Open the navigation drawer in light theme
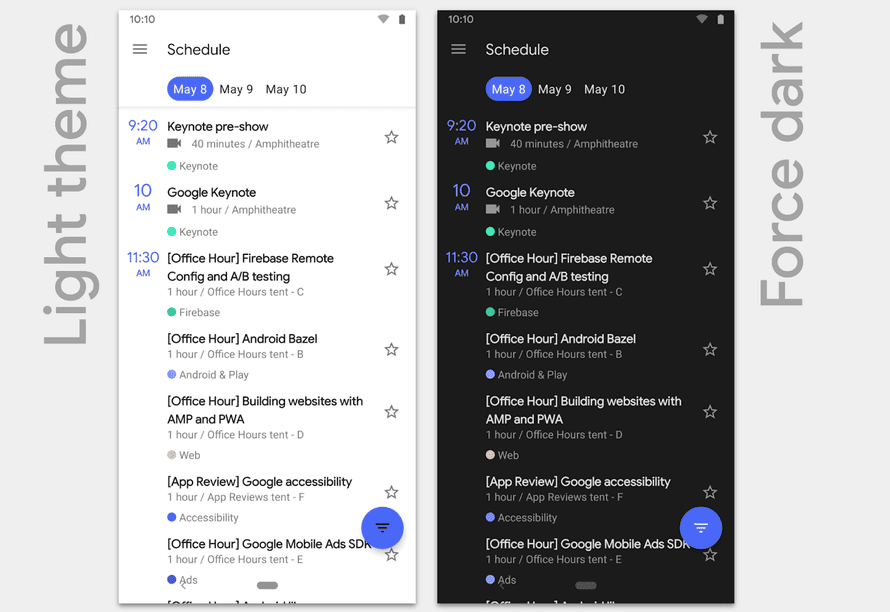 coord(139,49)
